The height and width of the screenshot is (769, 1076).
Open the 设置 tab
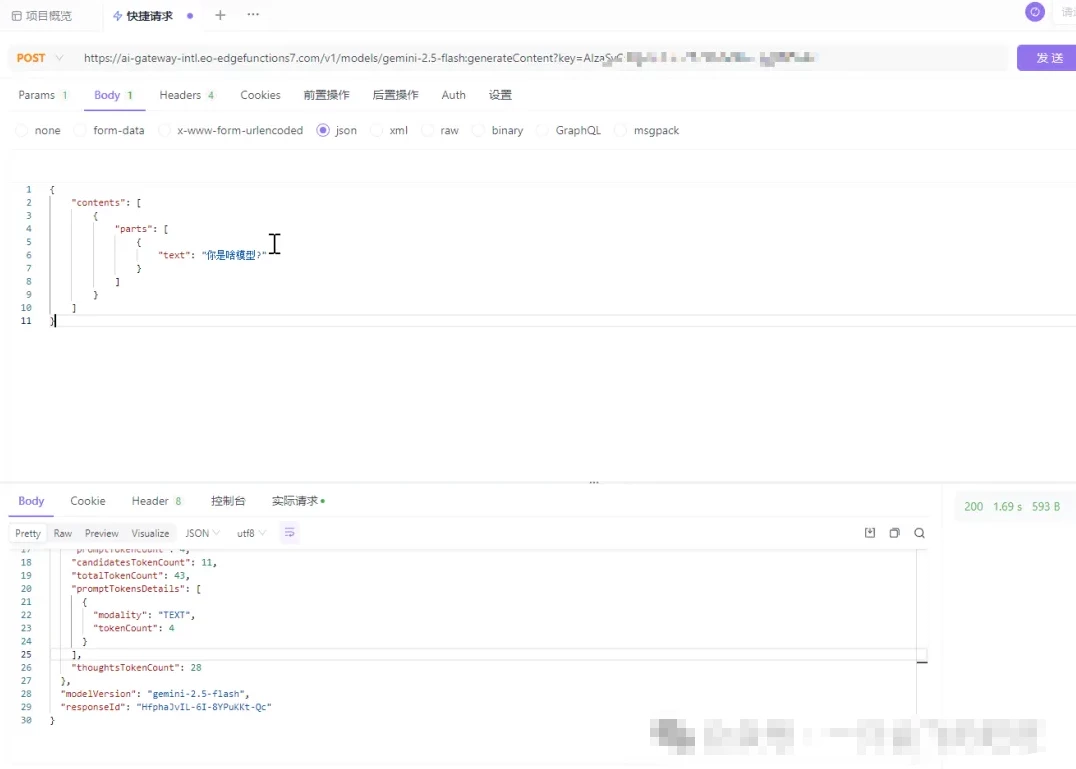(x=500, y=95)
